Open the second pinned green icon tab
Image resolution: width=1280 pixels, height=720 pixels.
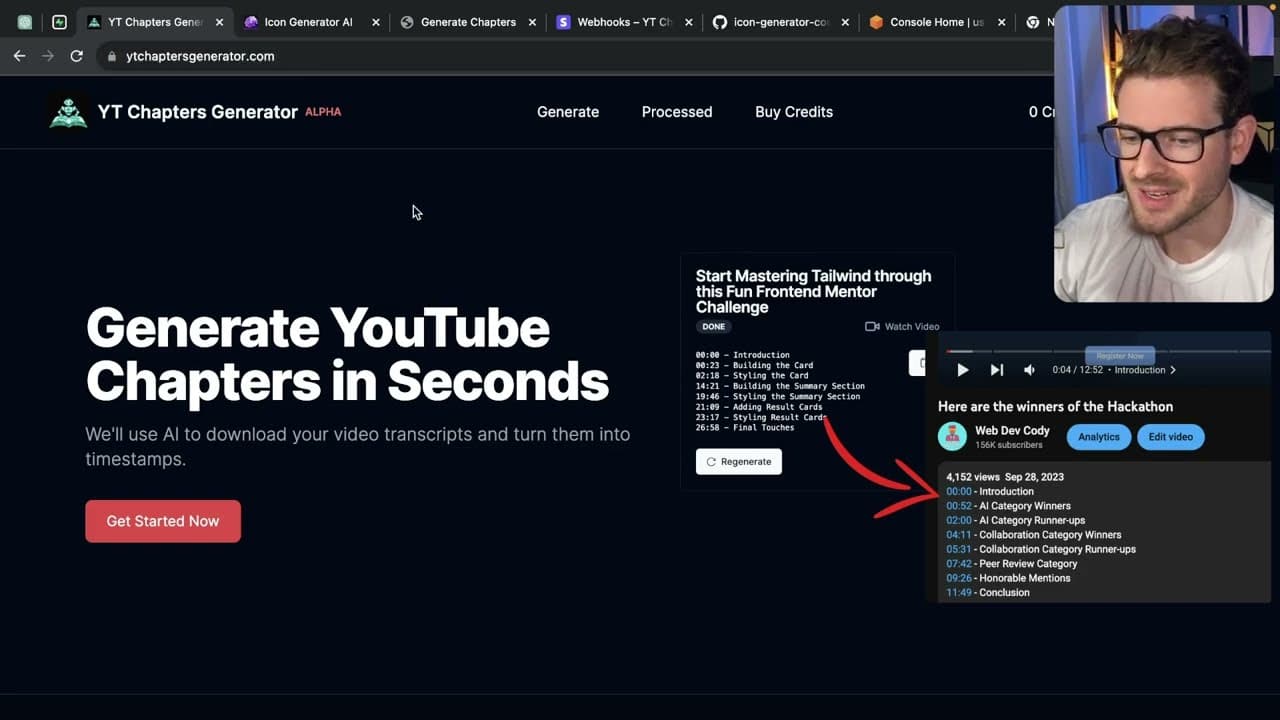(59, 22)
